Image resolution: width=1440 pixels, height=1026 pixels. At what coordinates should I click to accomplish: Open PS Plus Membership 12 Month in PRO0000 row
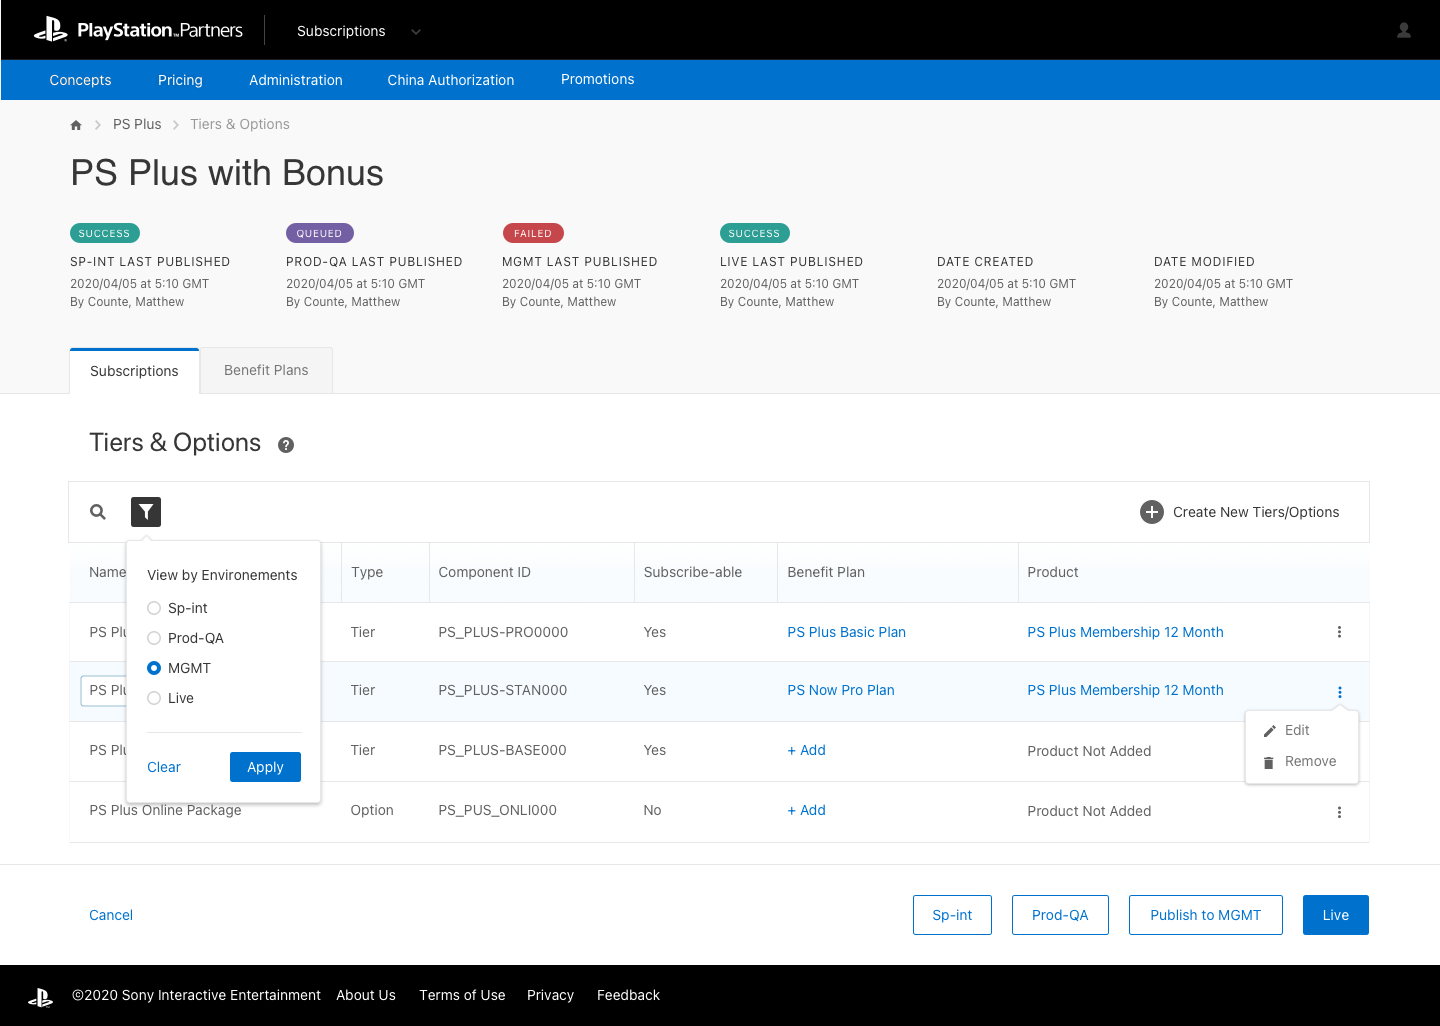click(x=1125, y=632)
